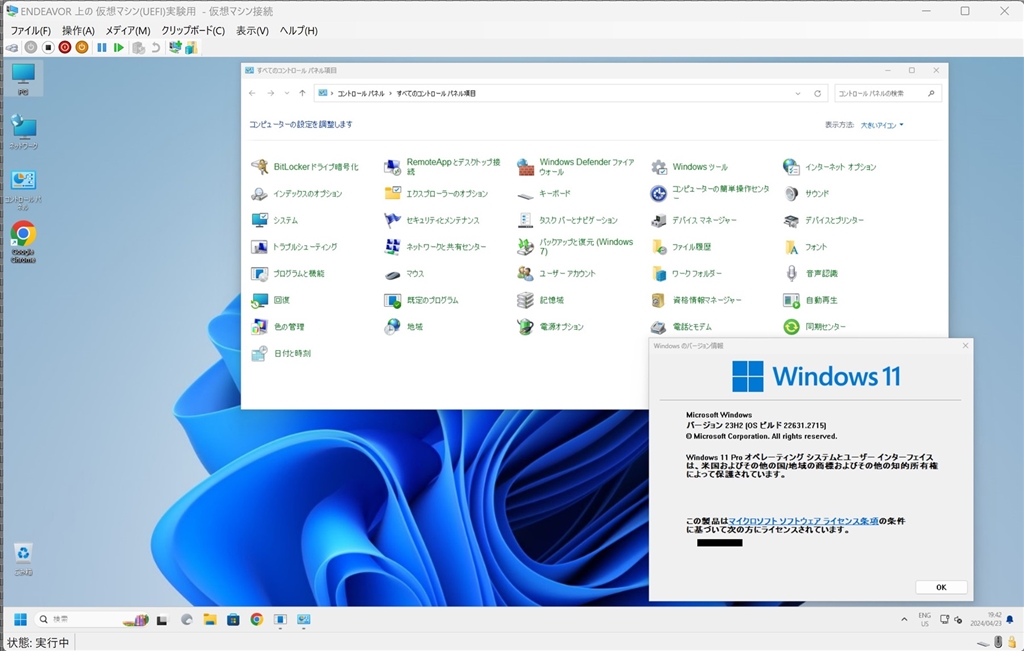The height and width of the screenshot is (651, 1024).
Task: Open the クリップボード(C) menu
Action: (193, 31)
